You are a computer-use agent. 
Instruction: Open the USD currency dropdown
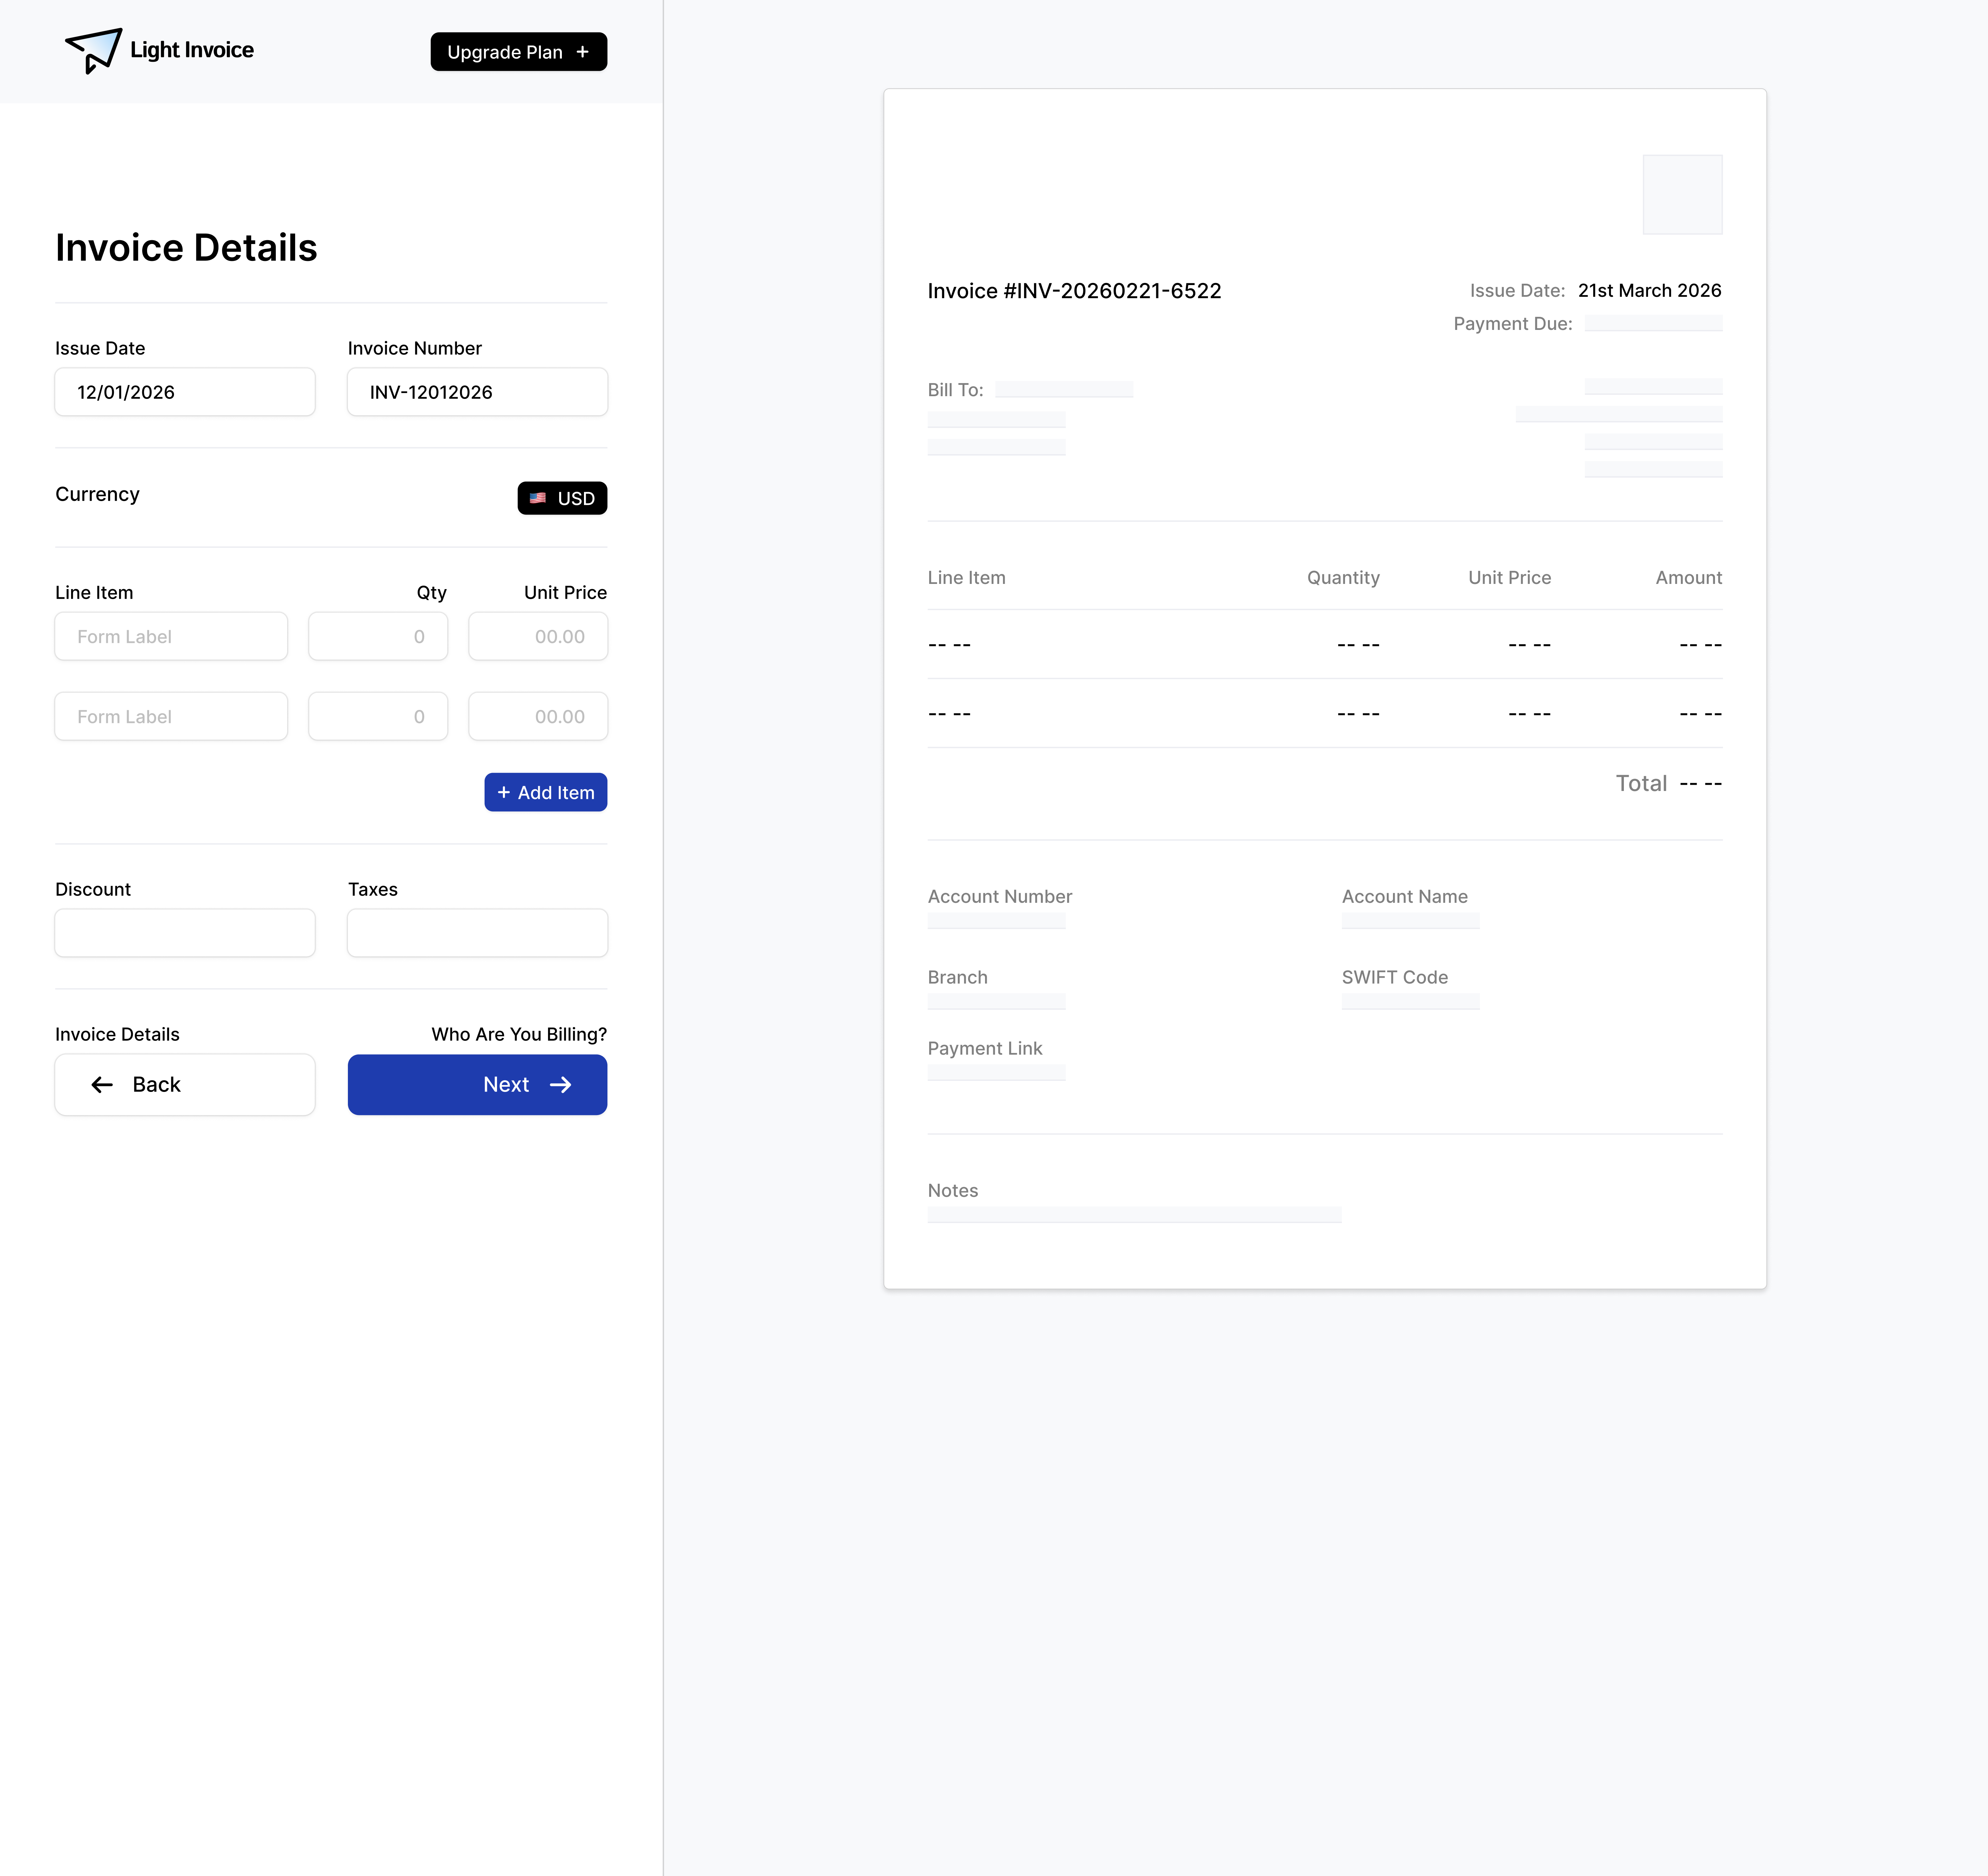562,498
